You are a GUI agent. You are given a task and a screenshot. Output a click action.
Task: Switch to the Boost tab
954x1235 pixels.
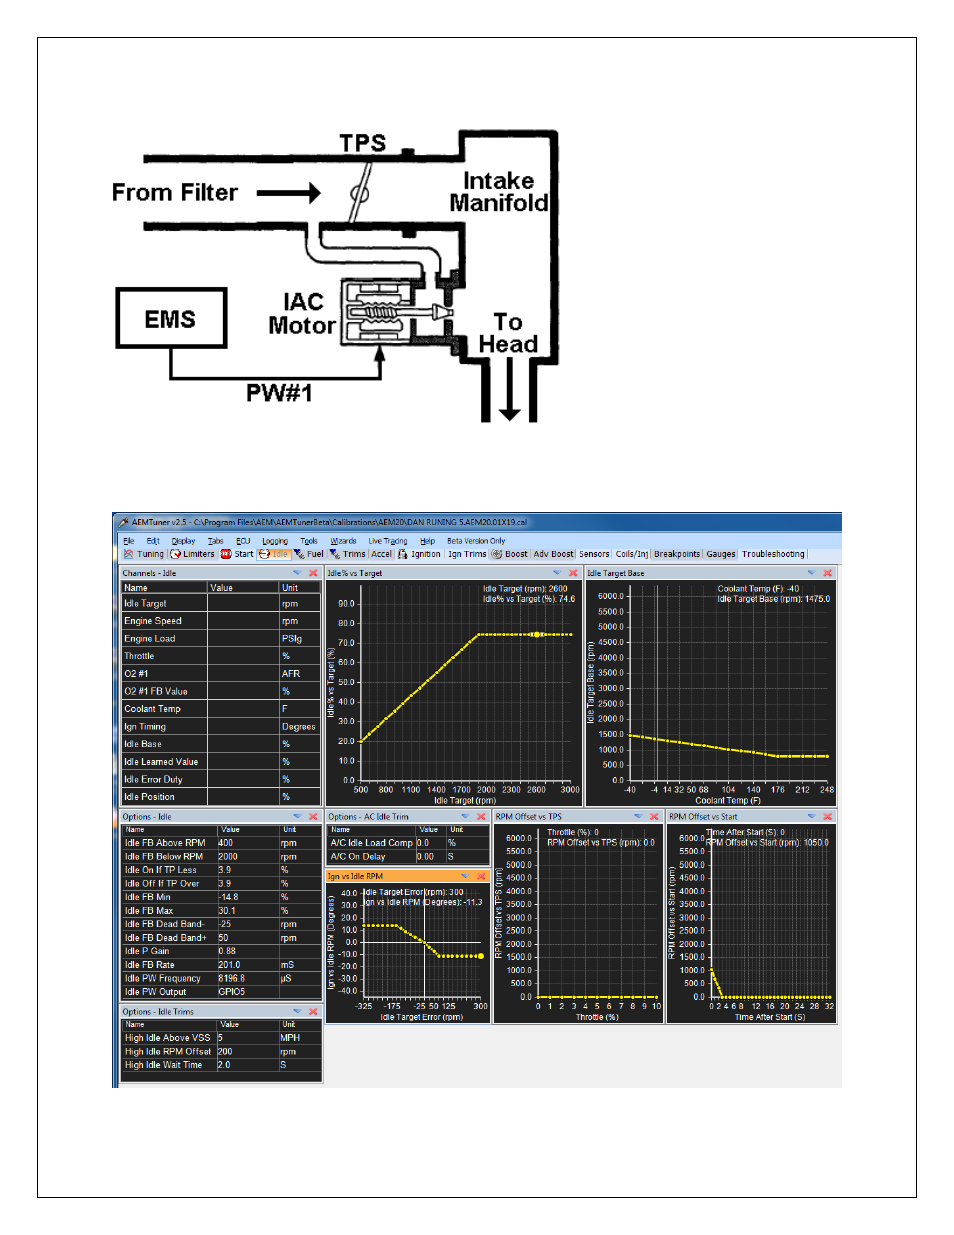(510, 554)
